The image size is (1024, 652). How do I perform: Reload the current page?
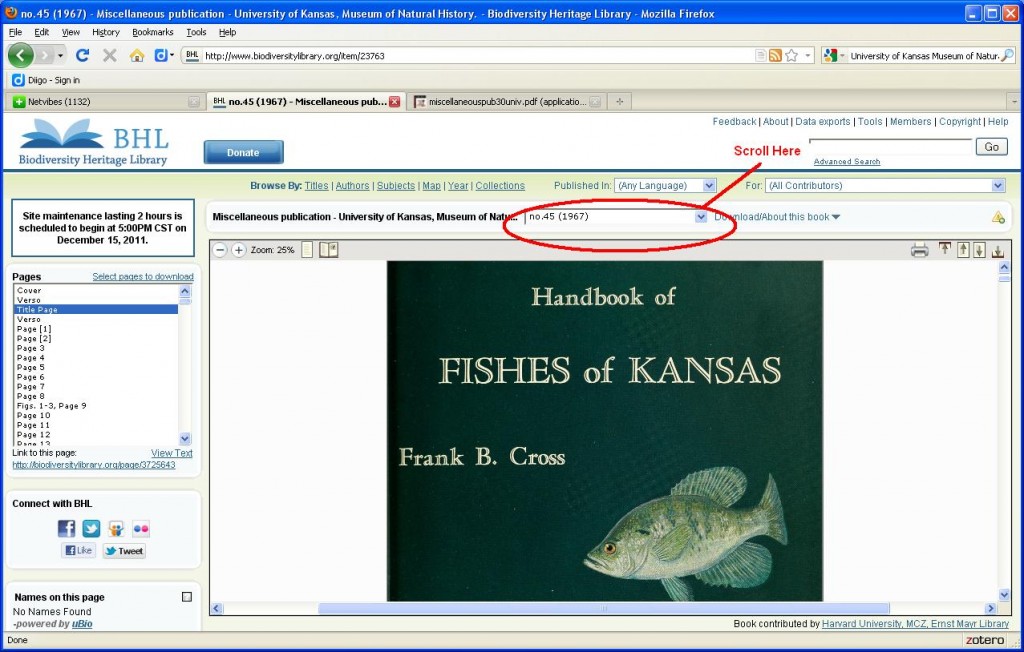(82, 56)
